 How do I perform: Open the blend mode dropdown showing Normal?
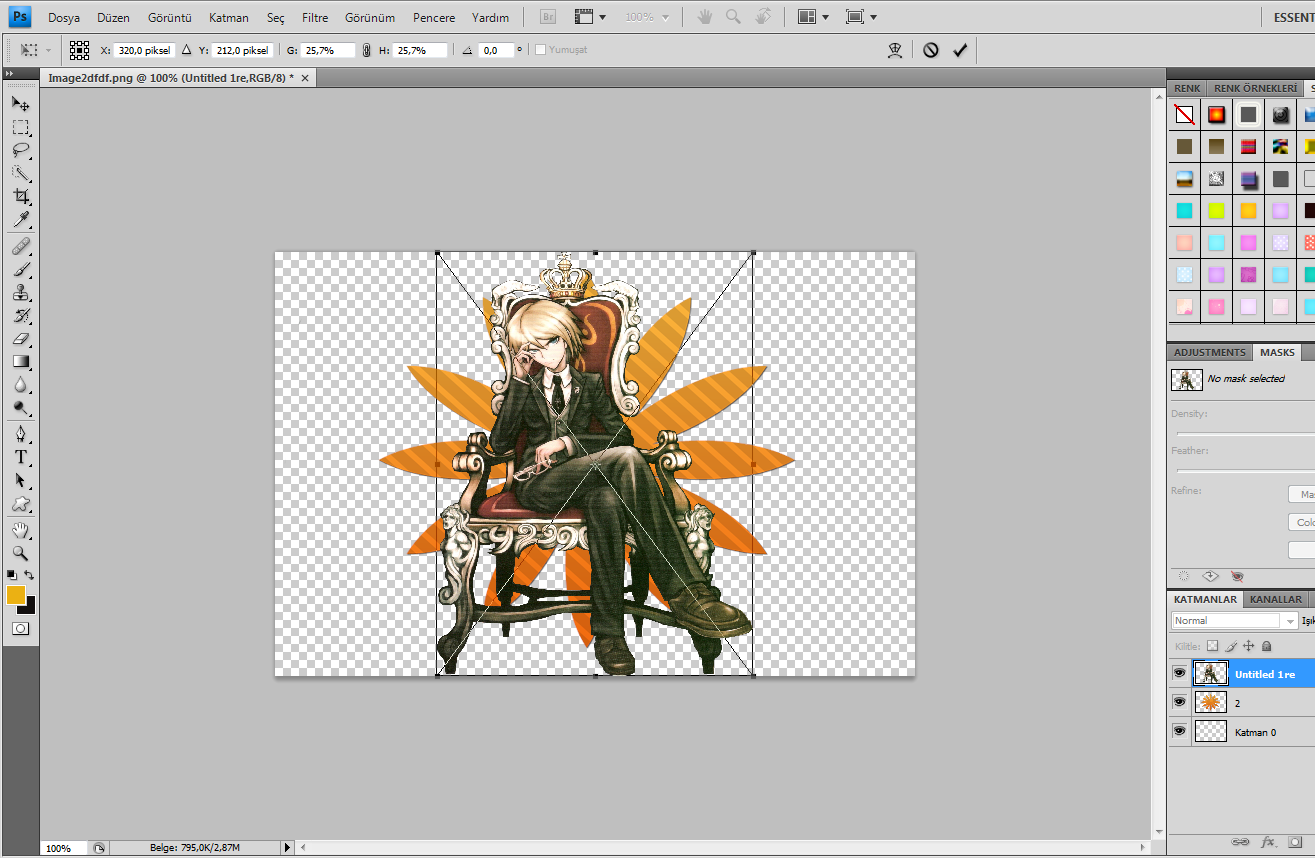pos(1234,621)
